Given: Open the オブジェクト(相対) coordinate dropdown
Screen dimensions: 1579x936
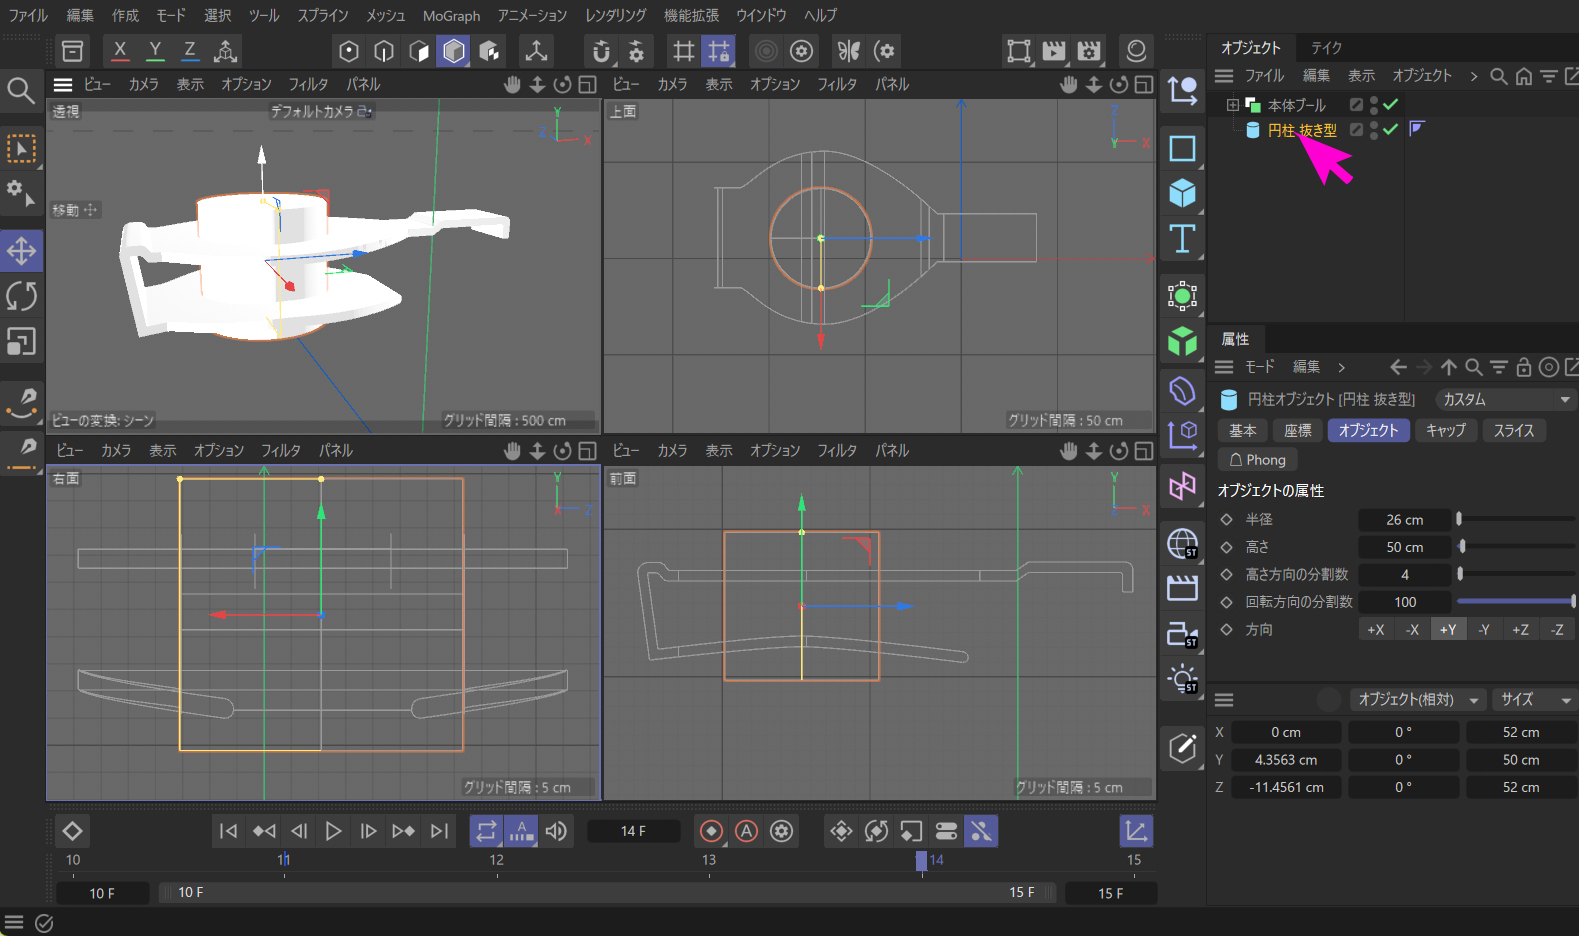Looking at the screenshot, I should (x=1417, y=700).
